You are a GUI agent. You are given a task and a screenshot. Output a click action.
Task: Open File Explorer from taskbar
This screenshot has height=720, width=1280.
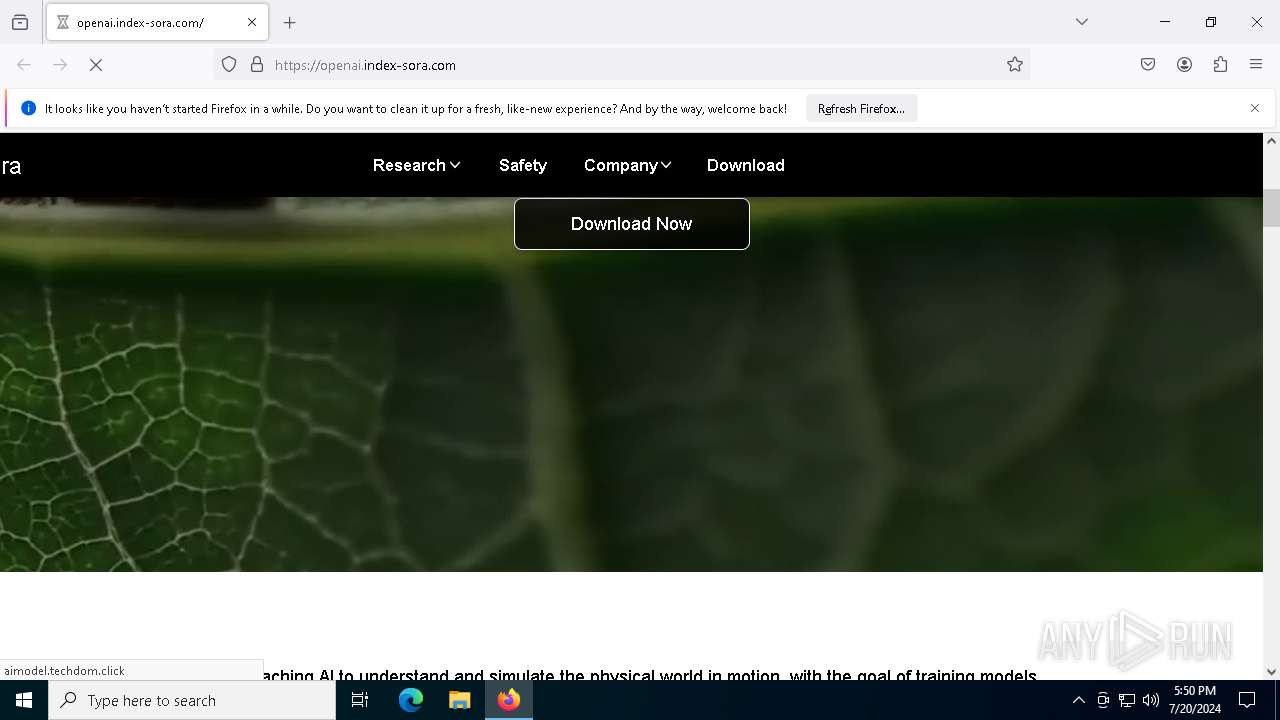pos(459,700)
